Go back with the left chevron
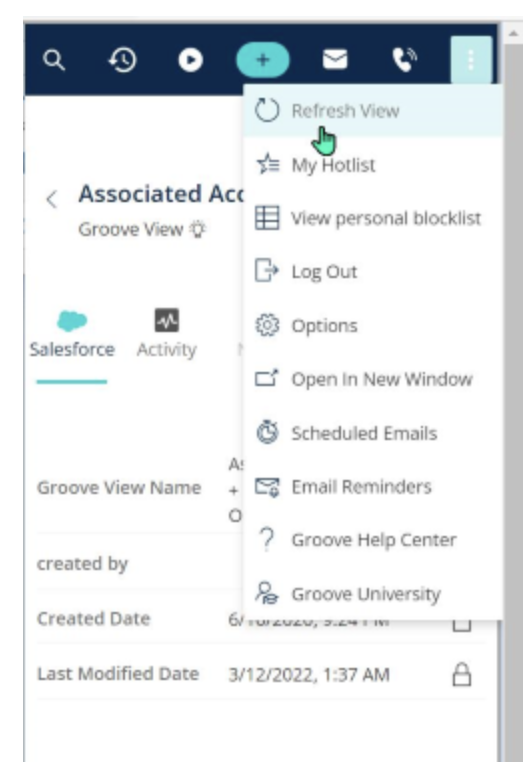The image size is (526, 762). (52, 199)
